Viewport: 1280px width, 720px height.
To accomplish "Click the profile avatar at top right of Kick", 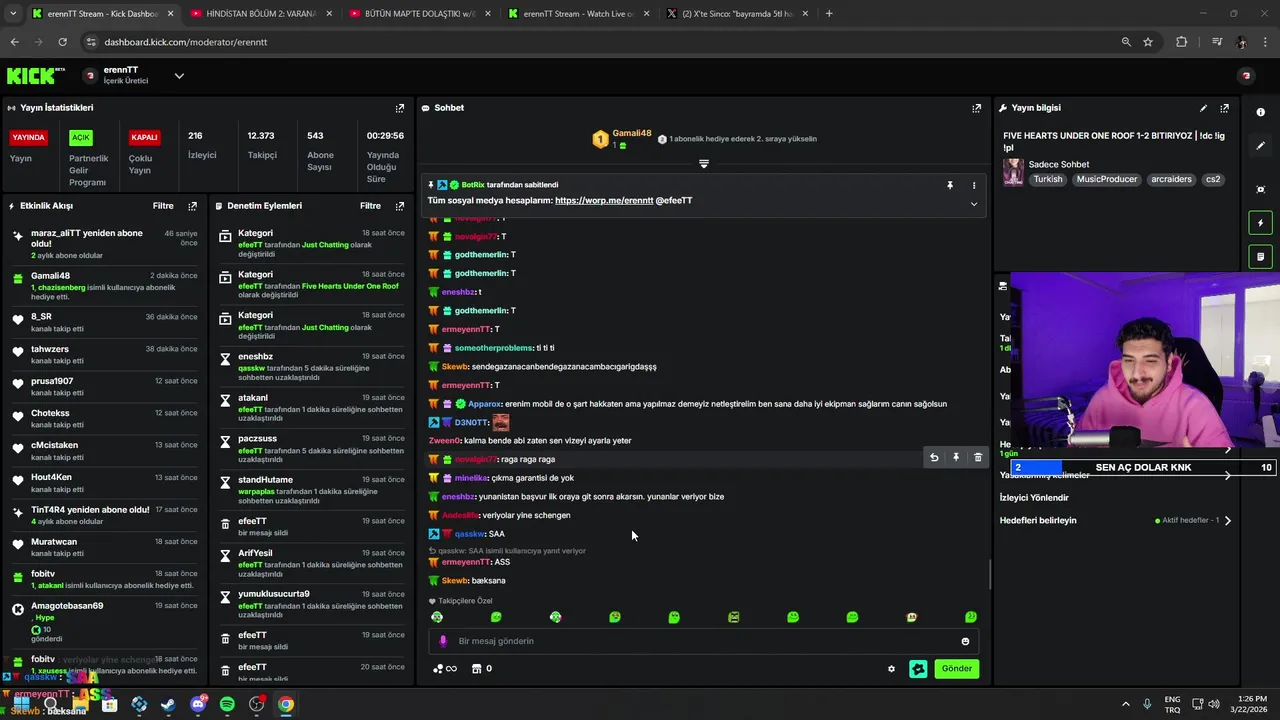I will (1246, 76).
